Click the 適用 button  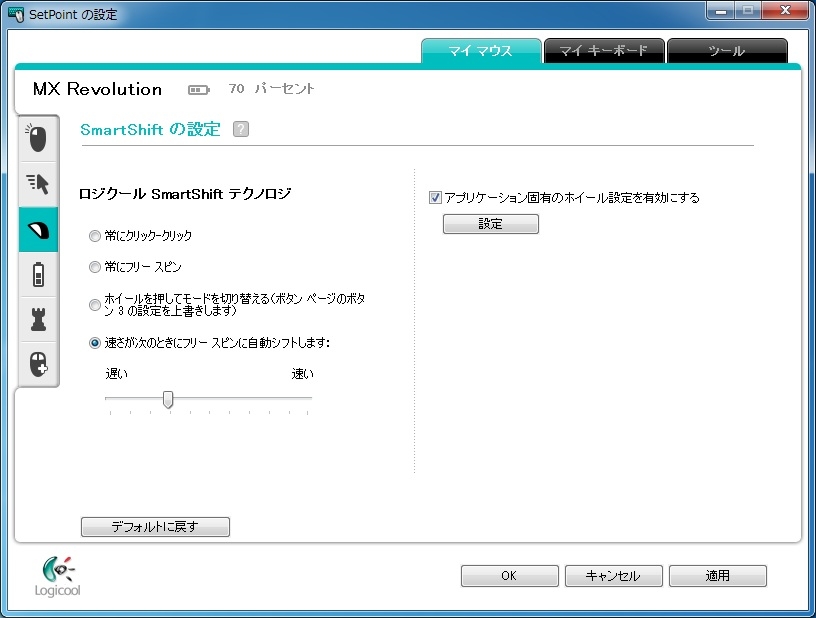coord(718,576)
